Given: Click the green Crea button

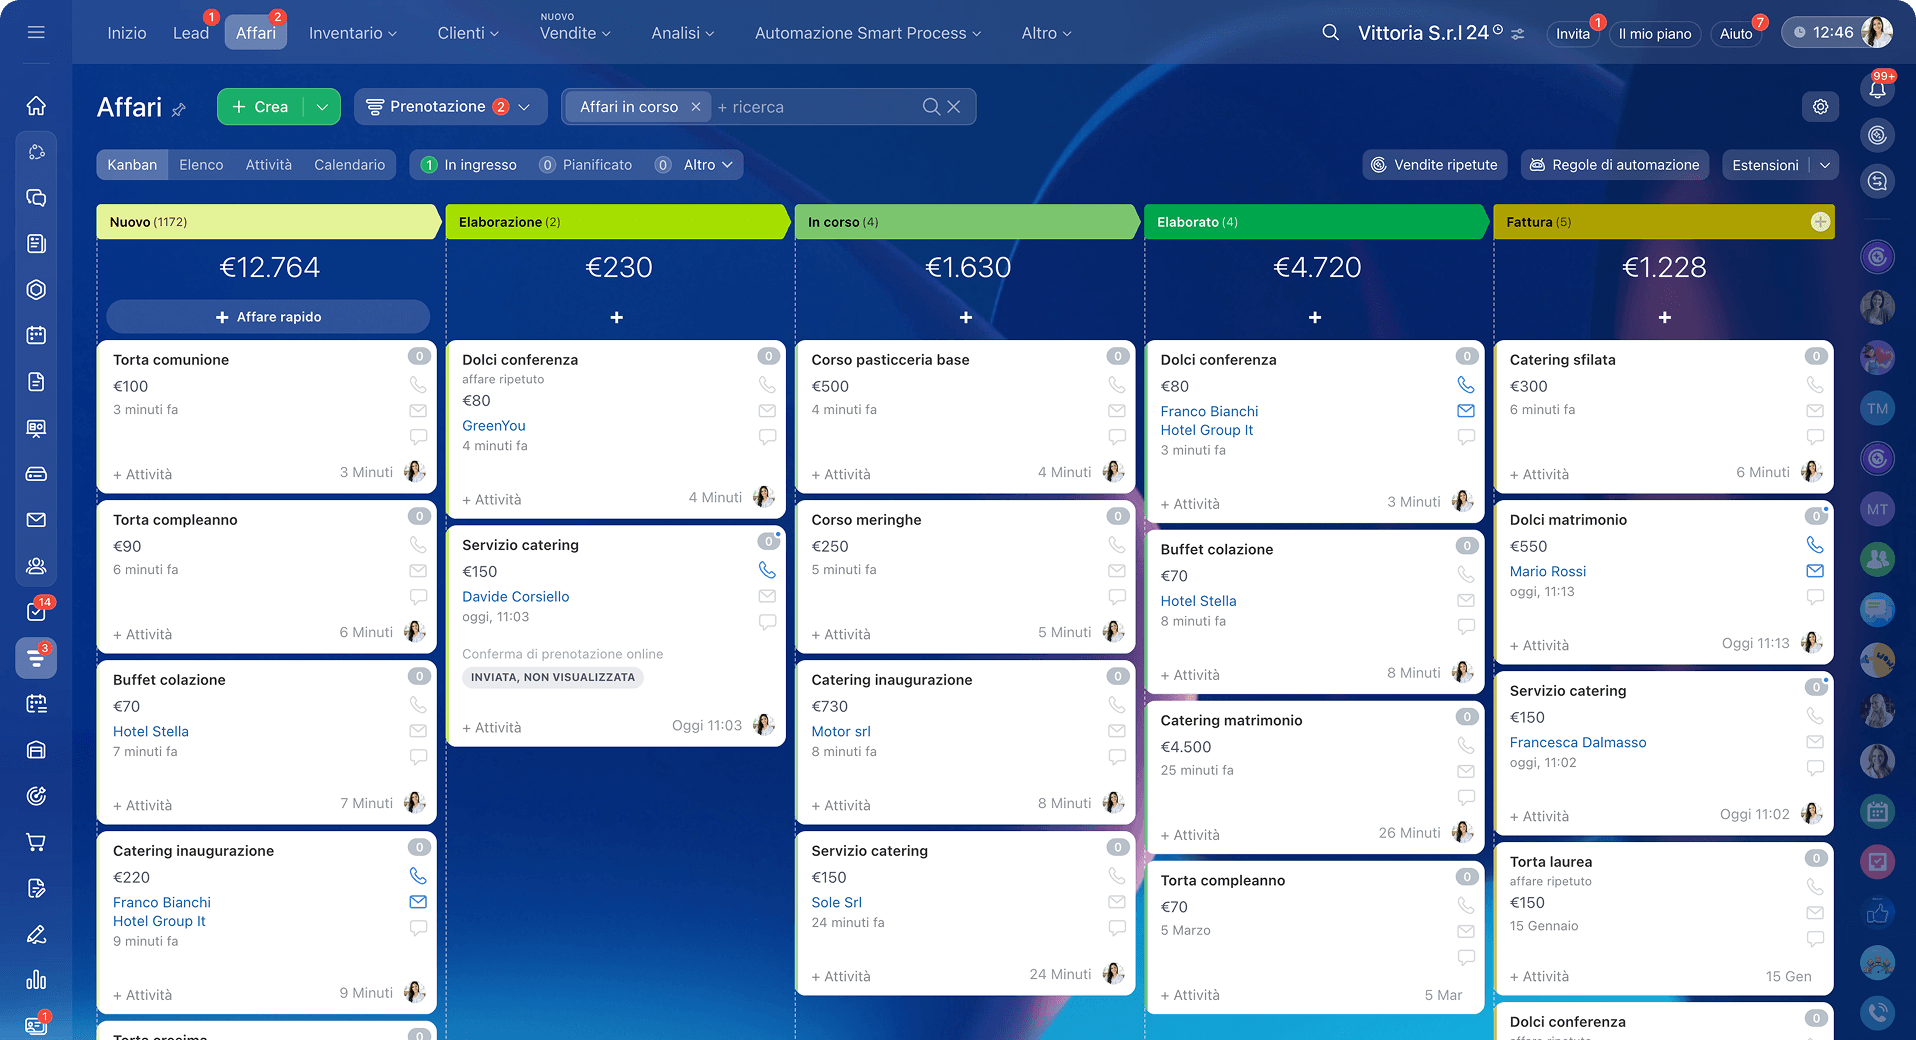Looking at the screenshot, I should 260,107.
